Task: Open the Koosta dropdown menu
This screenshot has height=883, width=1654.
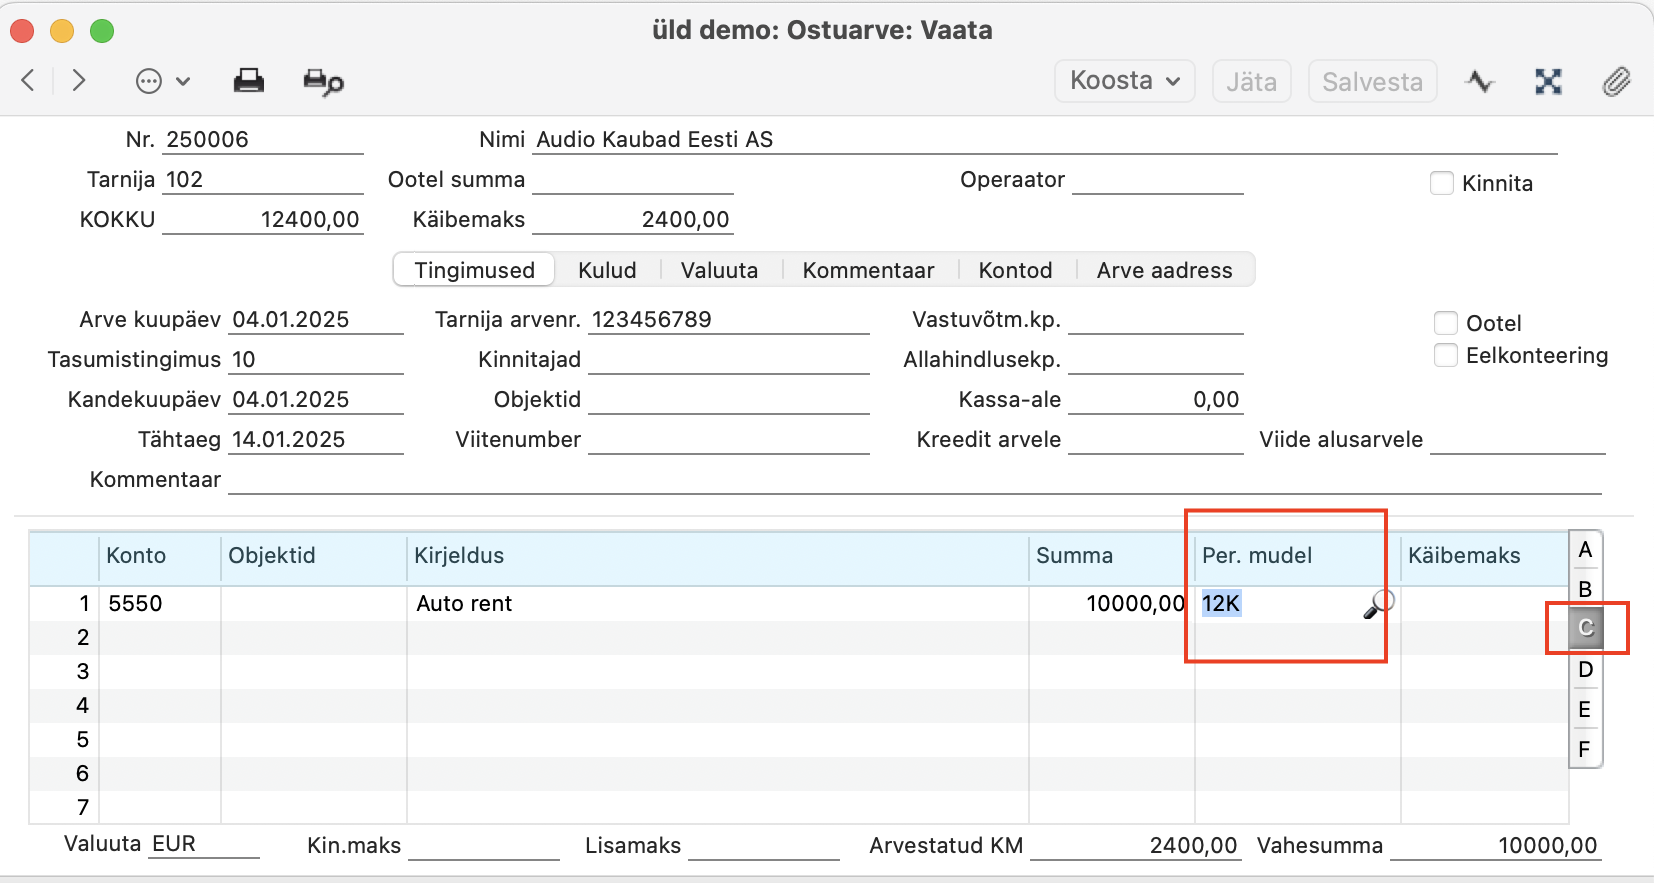Action: [1124, 81]
